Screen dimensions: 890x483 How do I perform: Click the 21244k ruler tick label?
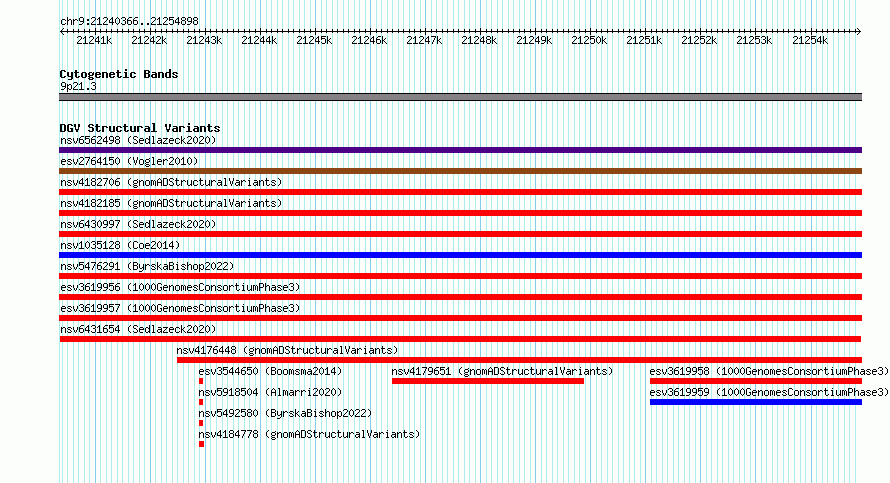tap(259, 40)
